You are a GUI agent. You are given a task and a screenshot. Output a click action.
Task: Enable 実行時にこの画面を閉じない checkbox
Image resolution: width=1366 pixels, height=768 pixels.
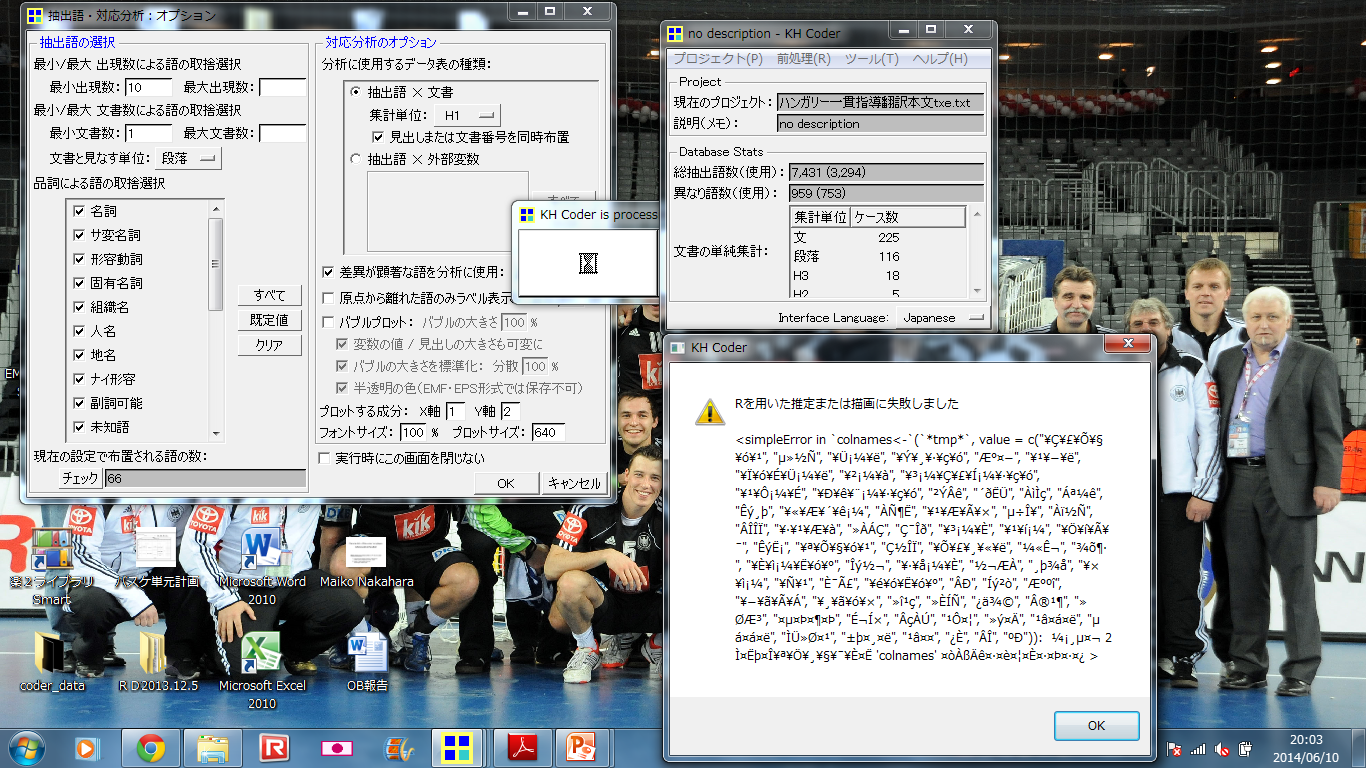click(x=324, y=458)
